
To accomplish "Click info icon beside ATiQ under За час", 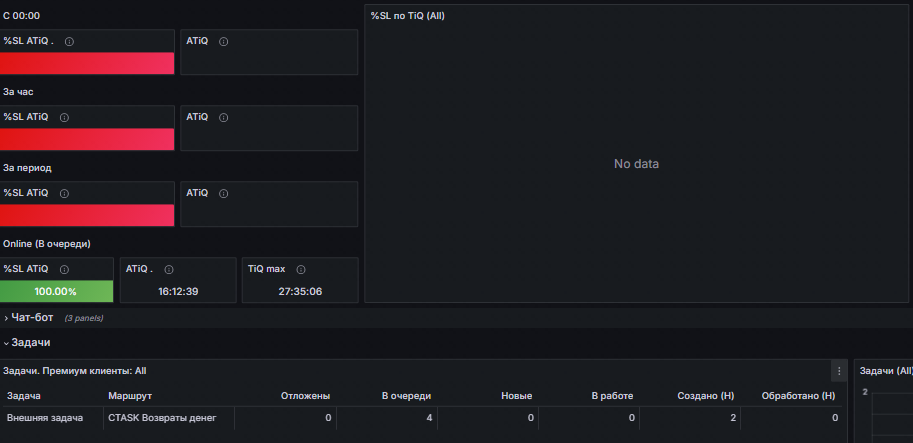I will pyautogui.click(x=224, y=118).
